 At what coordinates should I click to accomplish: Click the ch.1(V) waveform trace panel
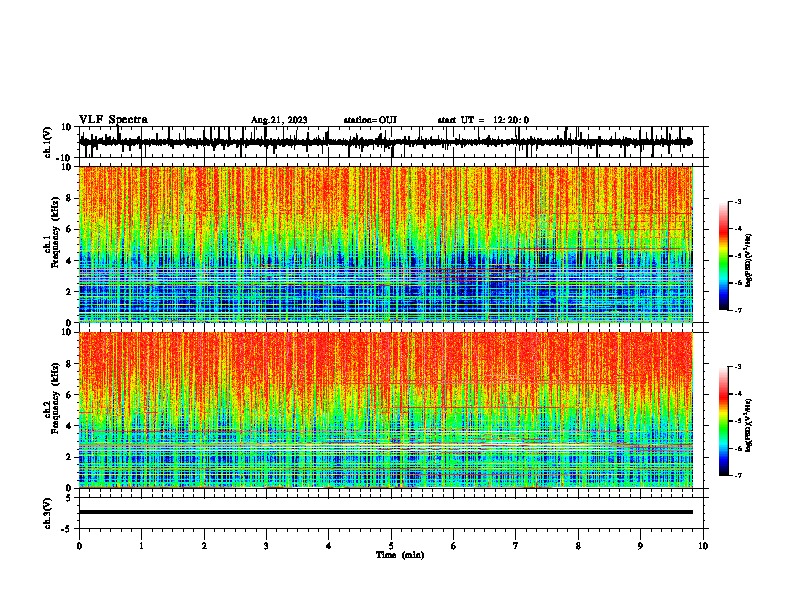[x=393, y=142]
